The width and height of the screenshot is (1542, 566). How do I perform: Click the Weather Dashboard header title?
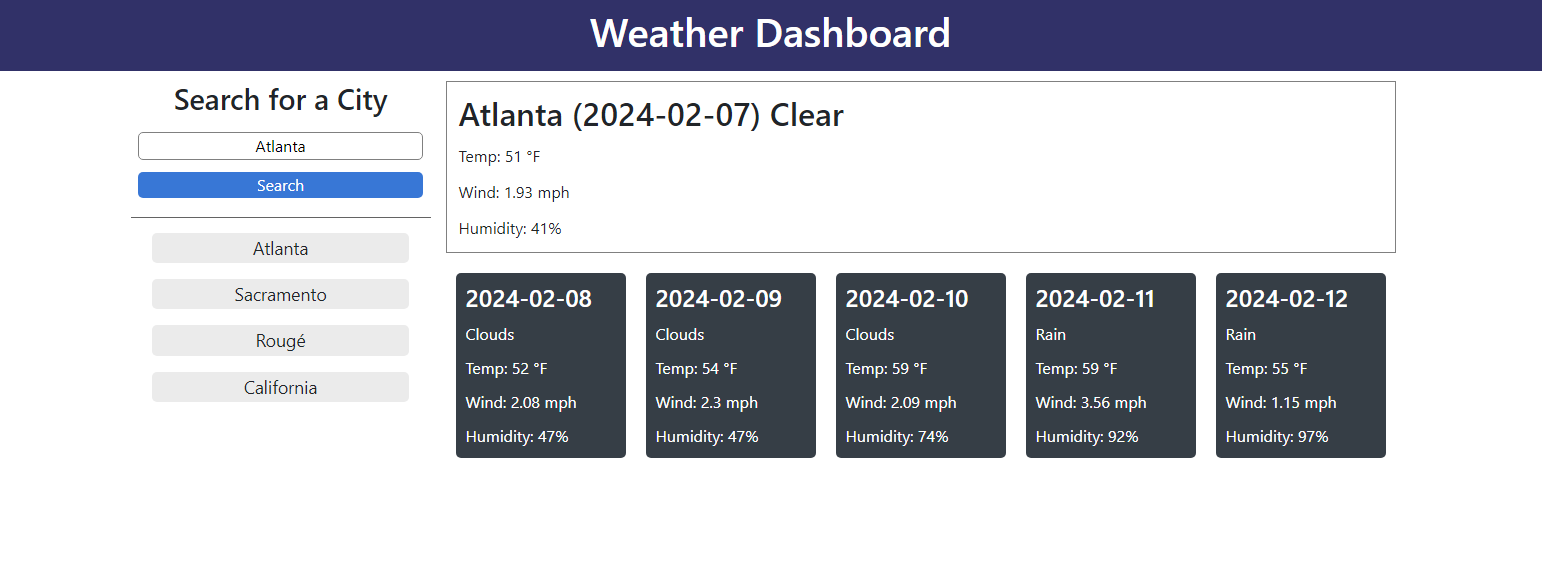pos(770,34)
